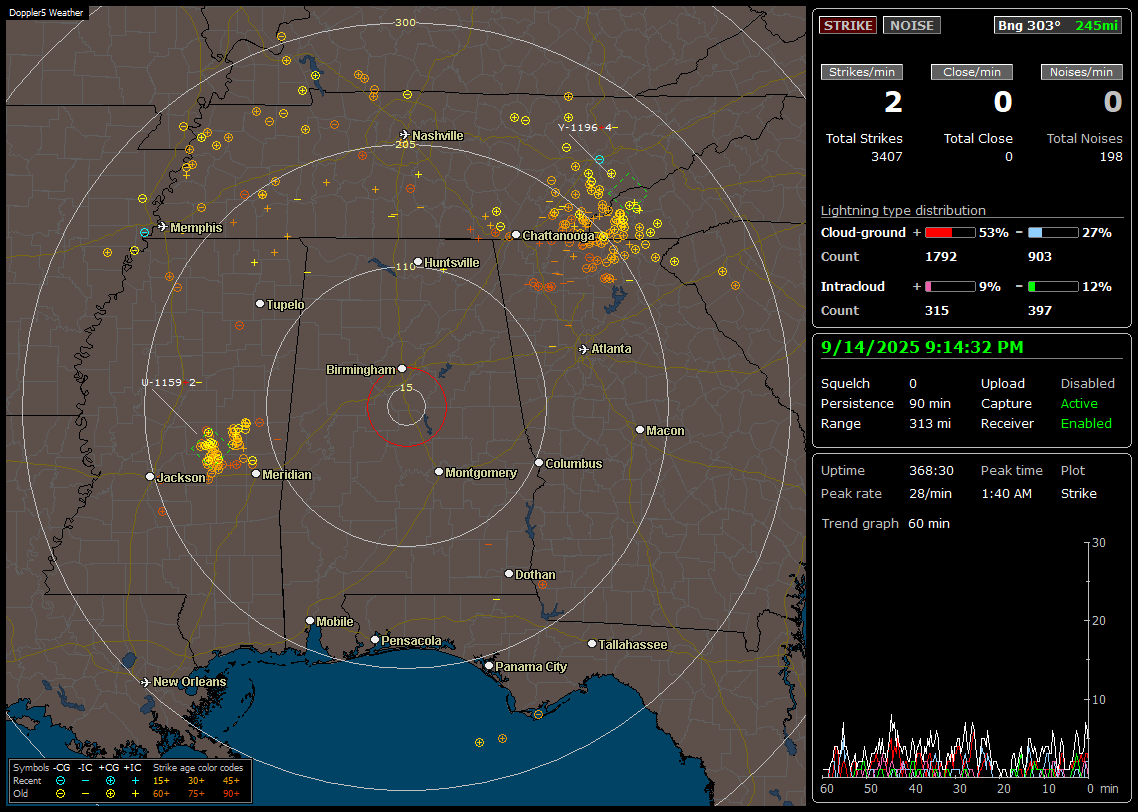Viewport: 1138px width, 812px height.
Task: Click the Doppler5 Weather title label
Action: [46, 12]
